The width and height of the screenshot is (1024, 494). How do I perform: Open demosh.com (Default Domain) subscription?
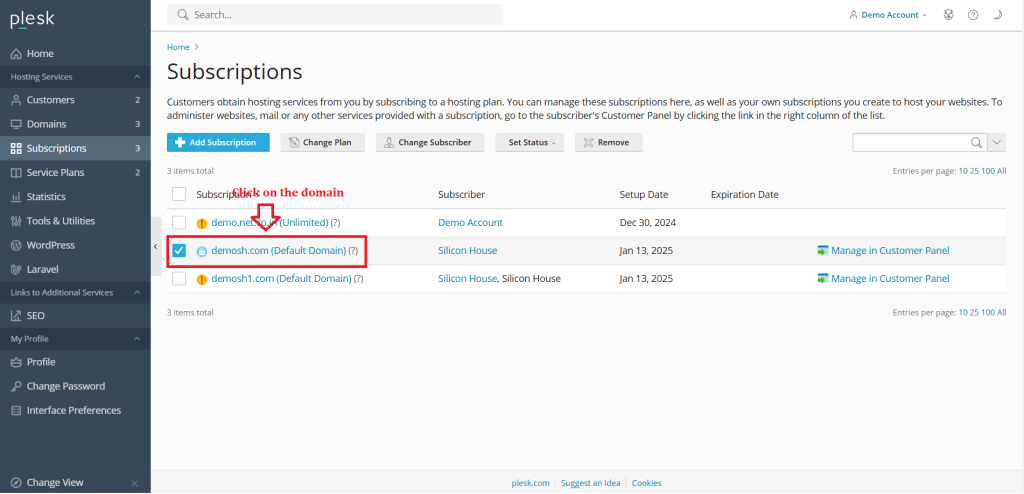tap(279, 250)
